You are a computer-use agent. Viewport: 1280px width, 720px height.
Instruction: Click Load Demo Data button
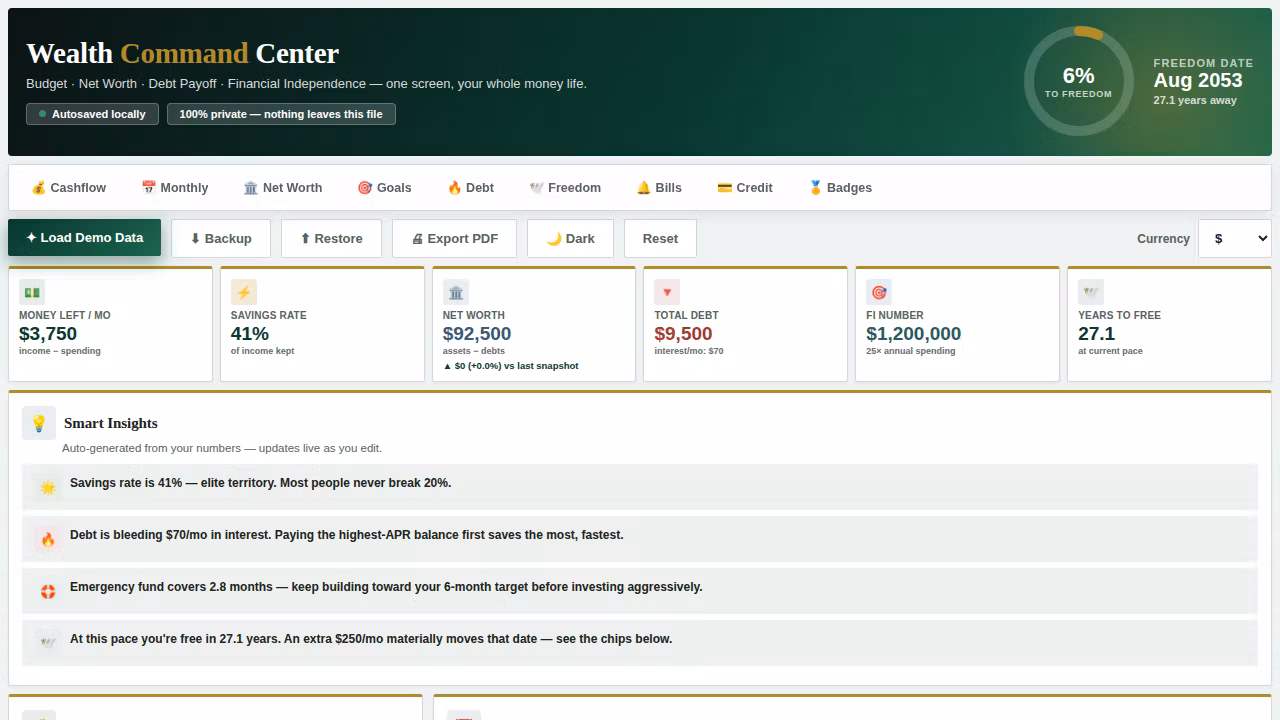coord(85,238)
